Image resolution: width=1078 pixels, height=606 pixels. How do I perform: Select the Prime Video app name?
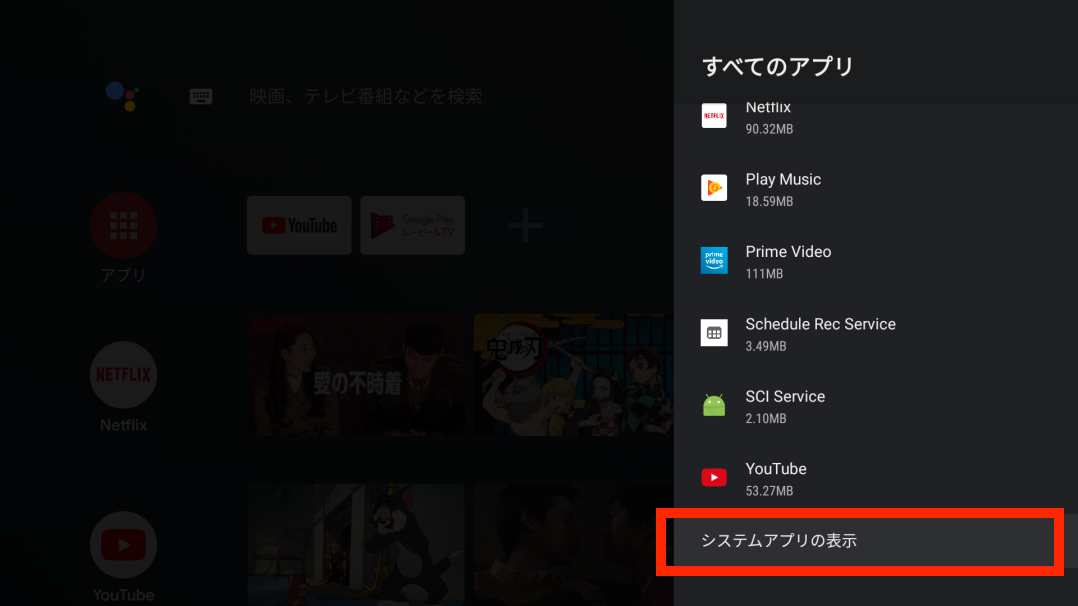pos(788,252)
